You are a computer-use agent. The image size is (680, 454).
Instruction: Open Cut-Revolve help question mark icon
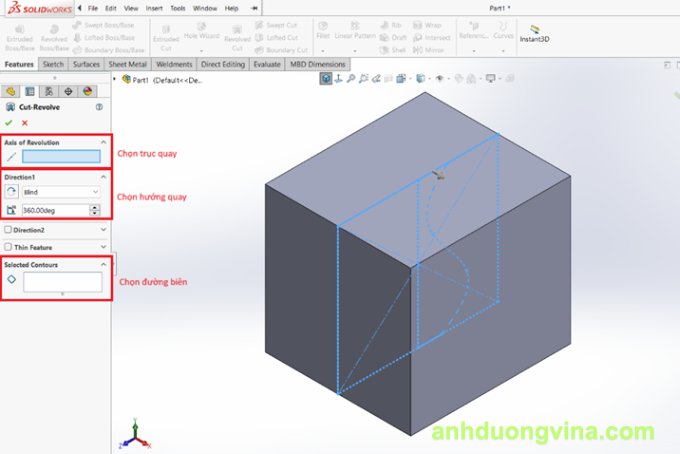click(x=99, y=106)
